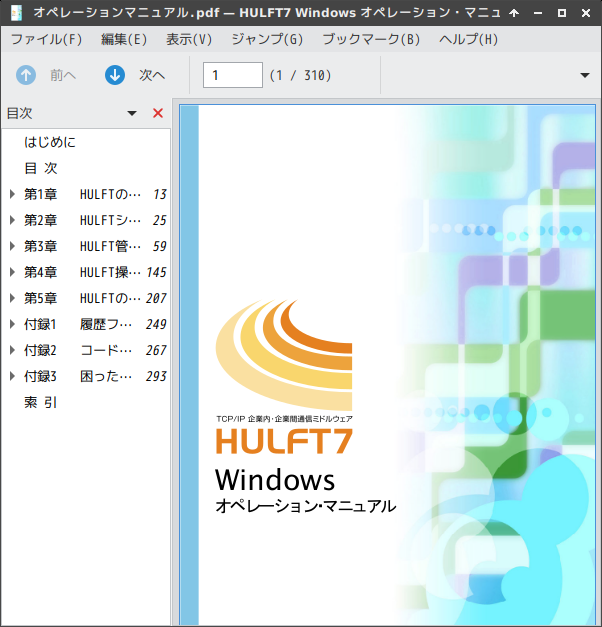Select 第2章 HULFTシ… entry

(86, 220)
